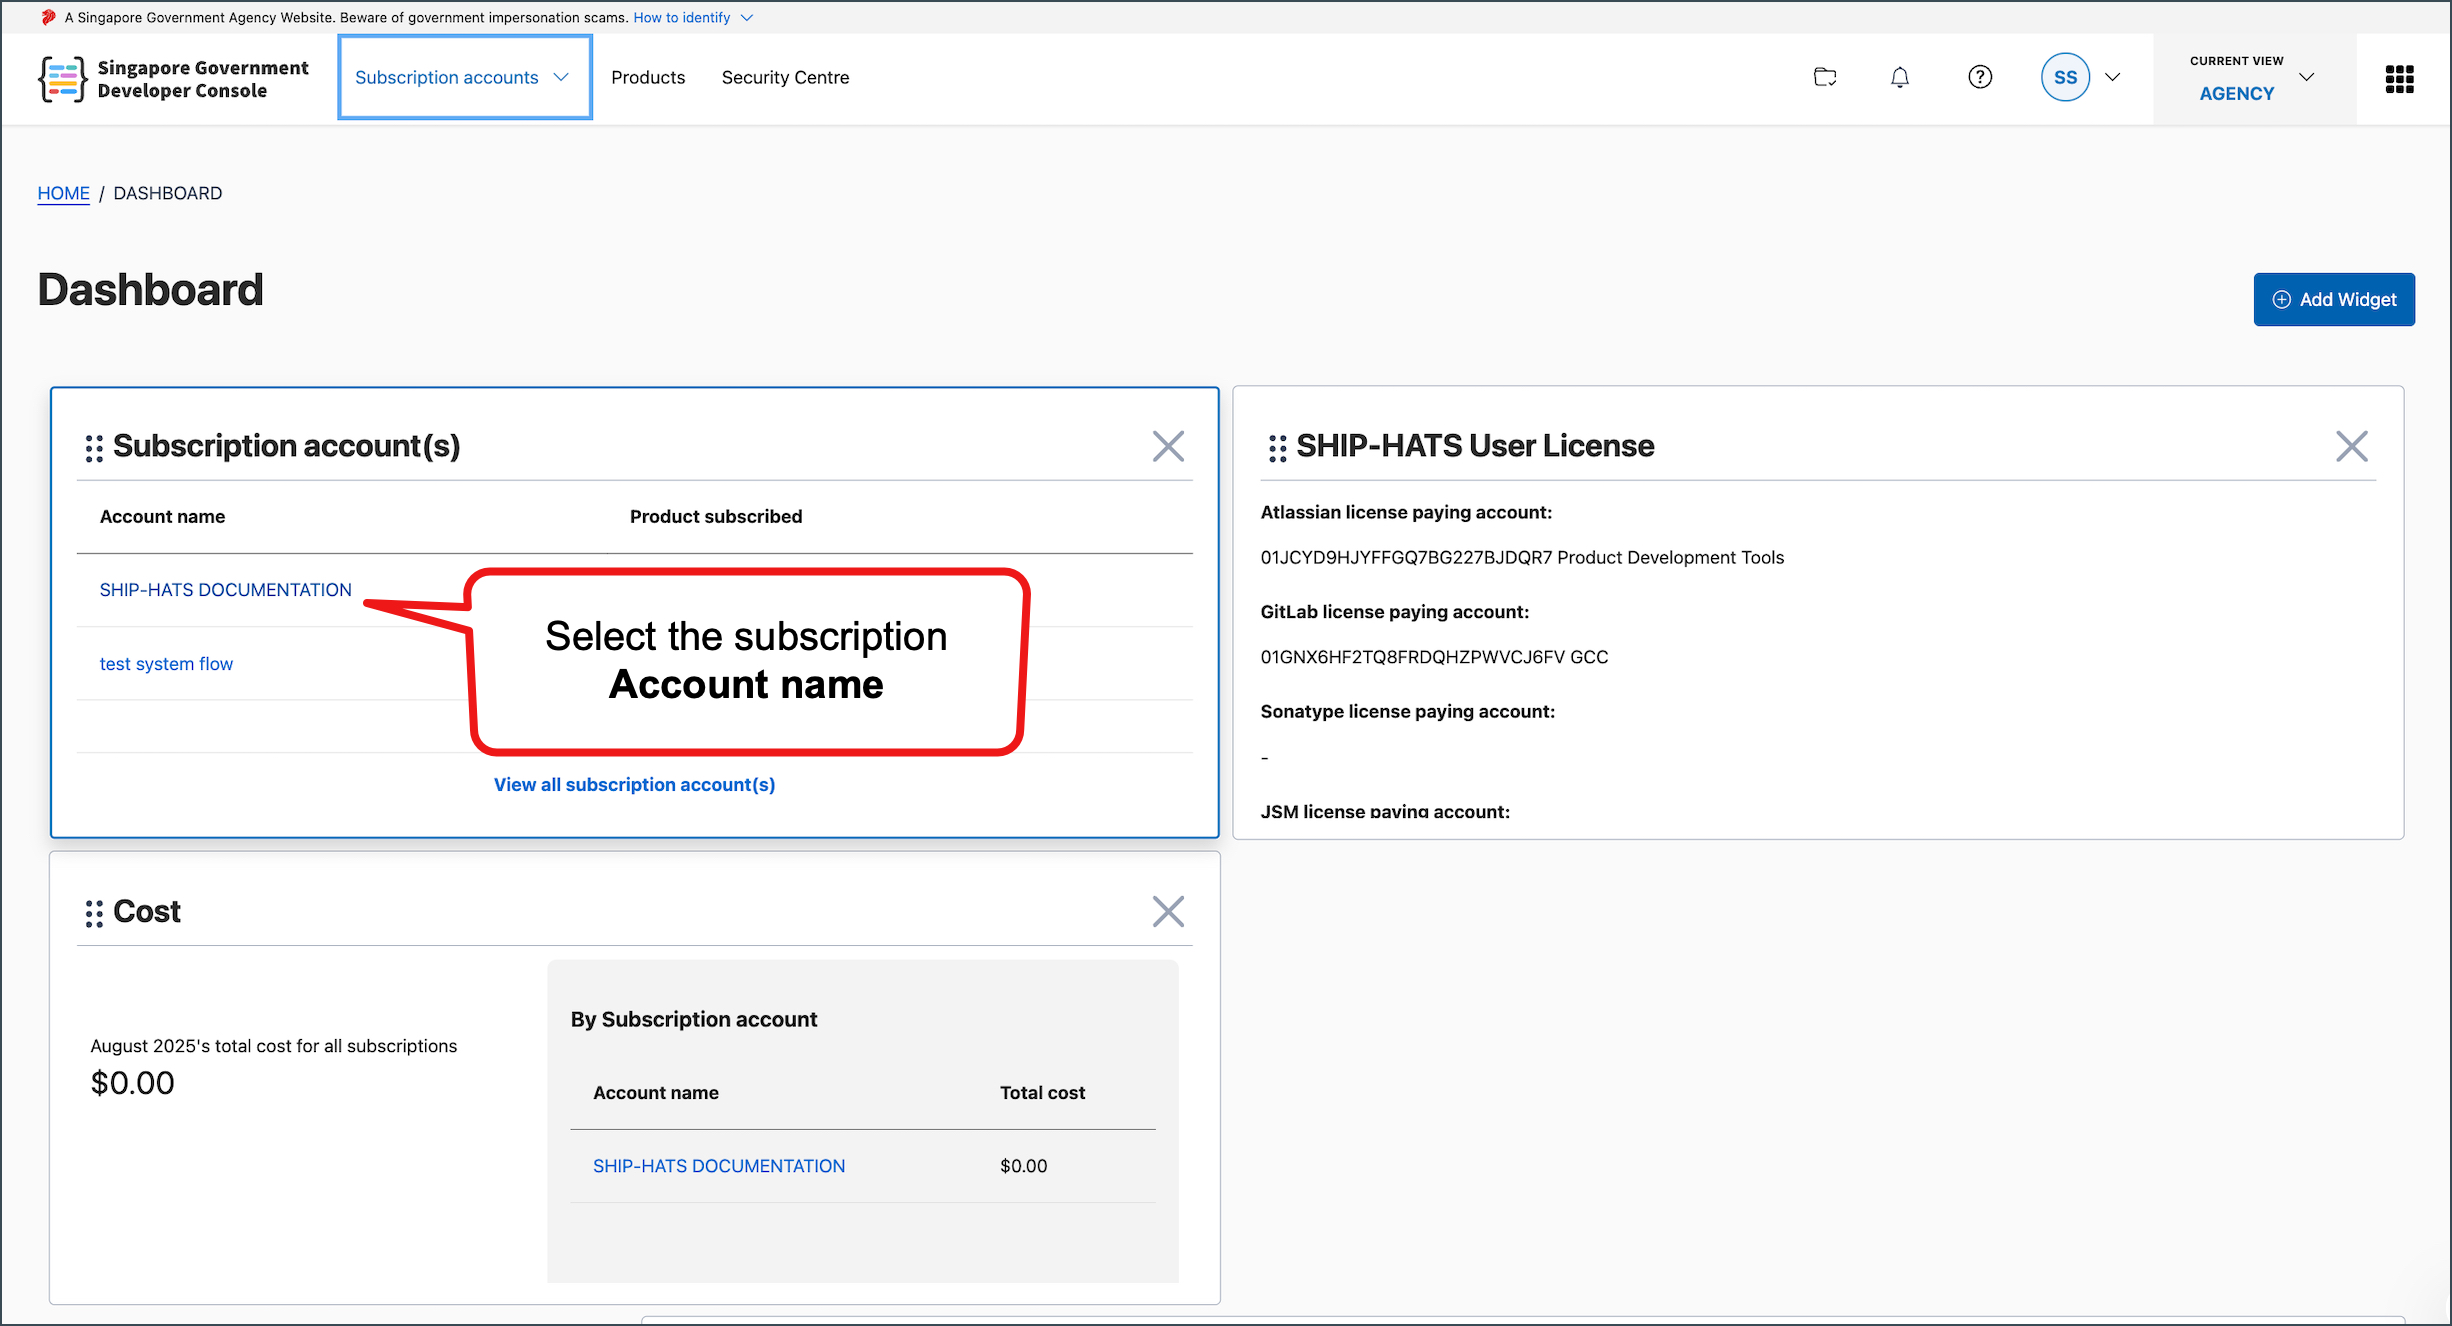Grab the Subscription account(s) widget drag handle
Image resolution: width=2452 pixels, height=1326 pixels.
[x=94, y=448]
